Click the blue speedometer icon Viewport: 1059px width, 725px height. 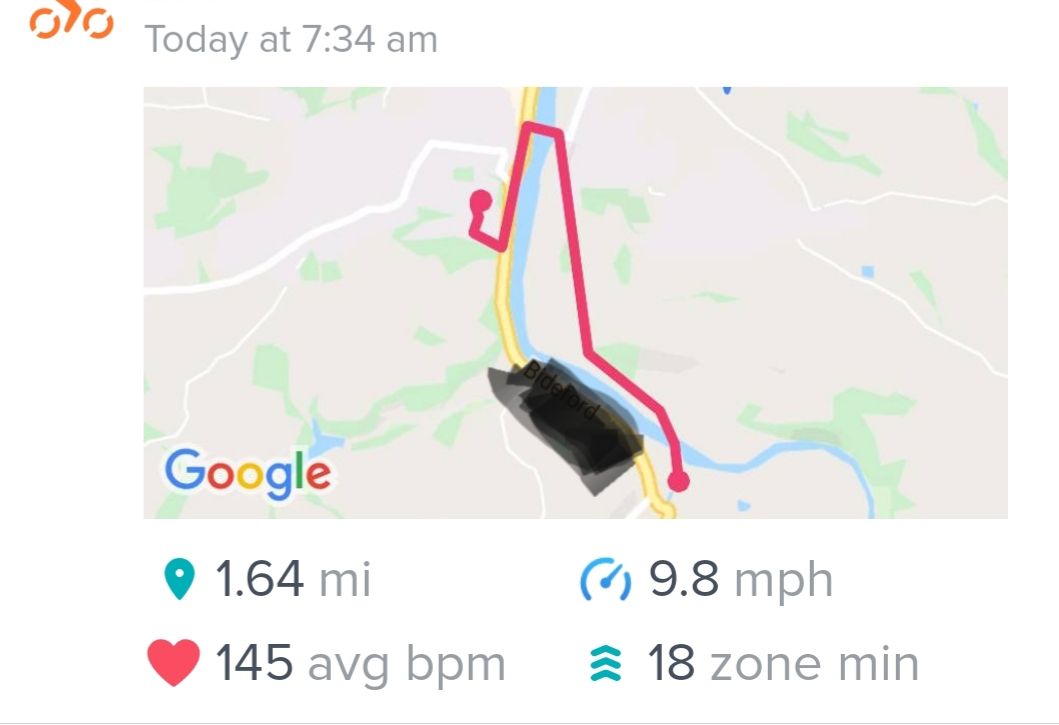click(606, 579)
